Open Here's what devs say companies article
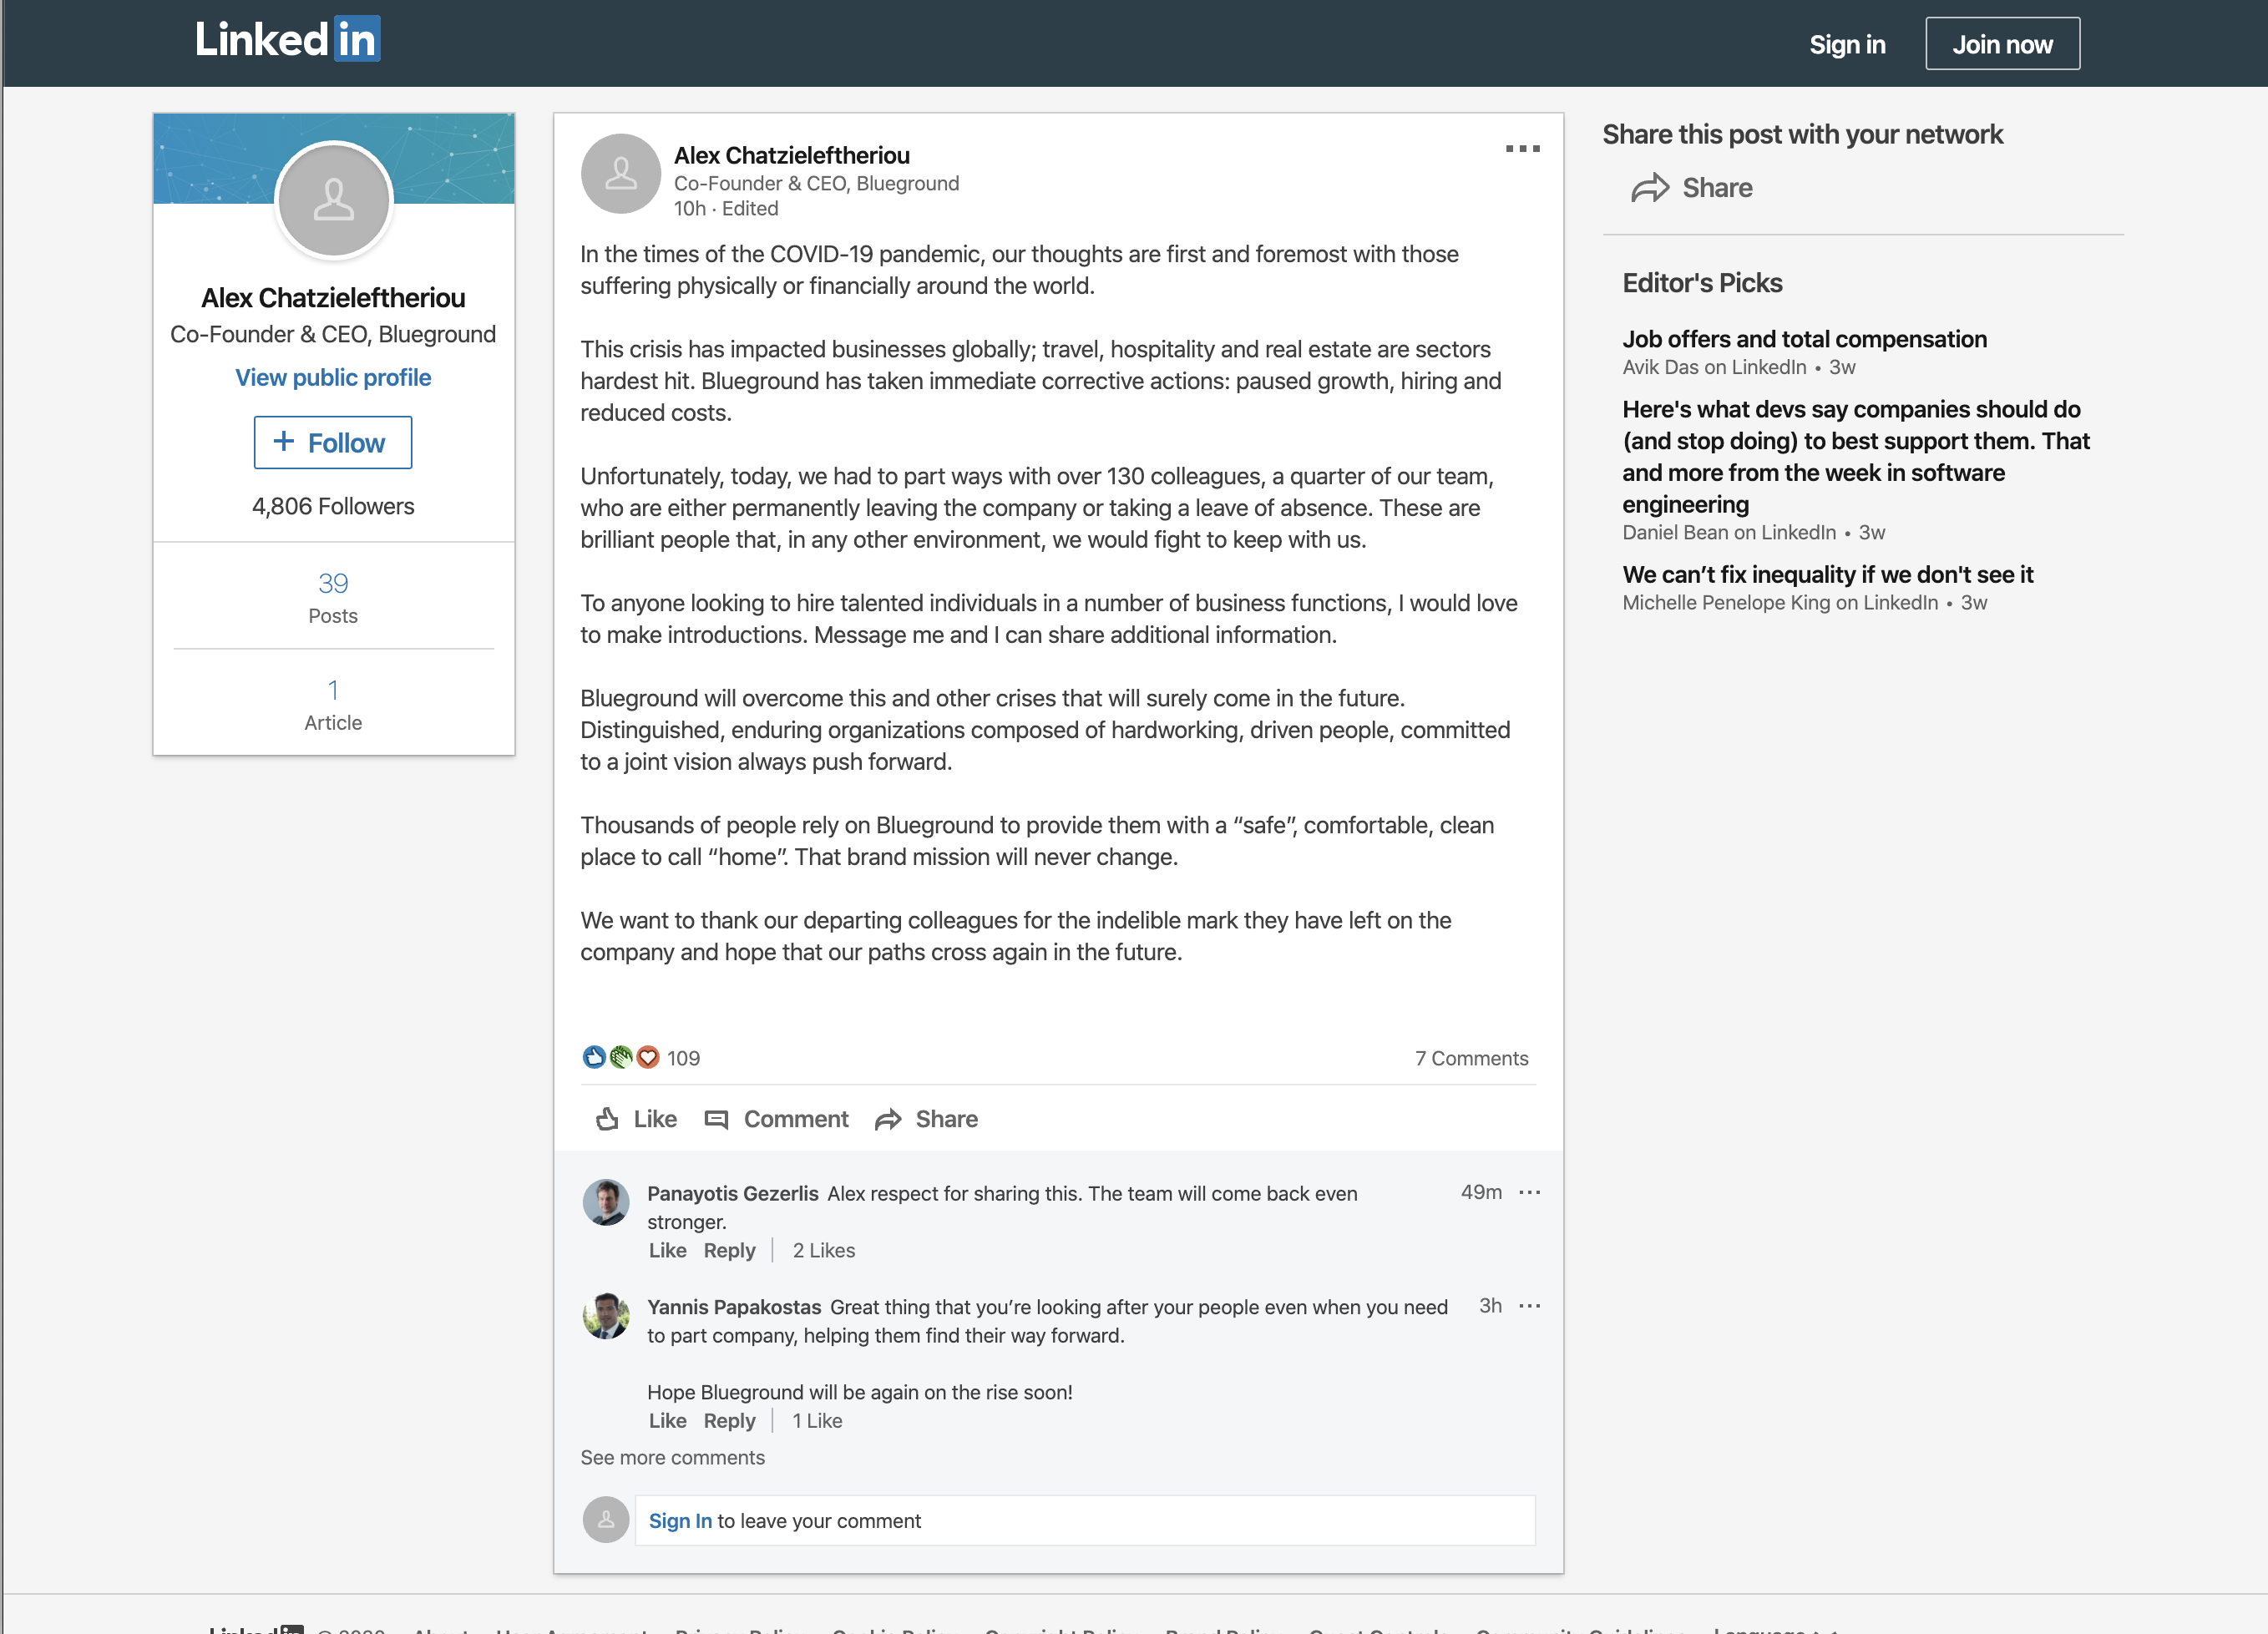2268x1634 pixels. (x=1856, y=456)
